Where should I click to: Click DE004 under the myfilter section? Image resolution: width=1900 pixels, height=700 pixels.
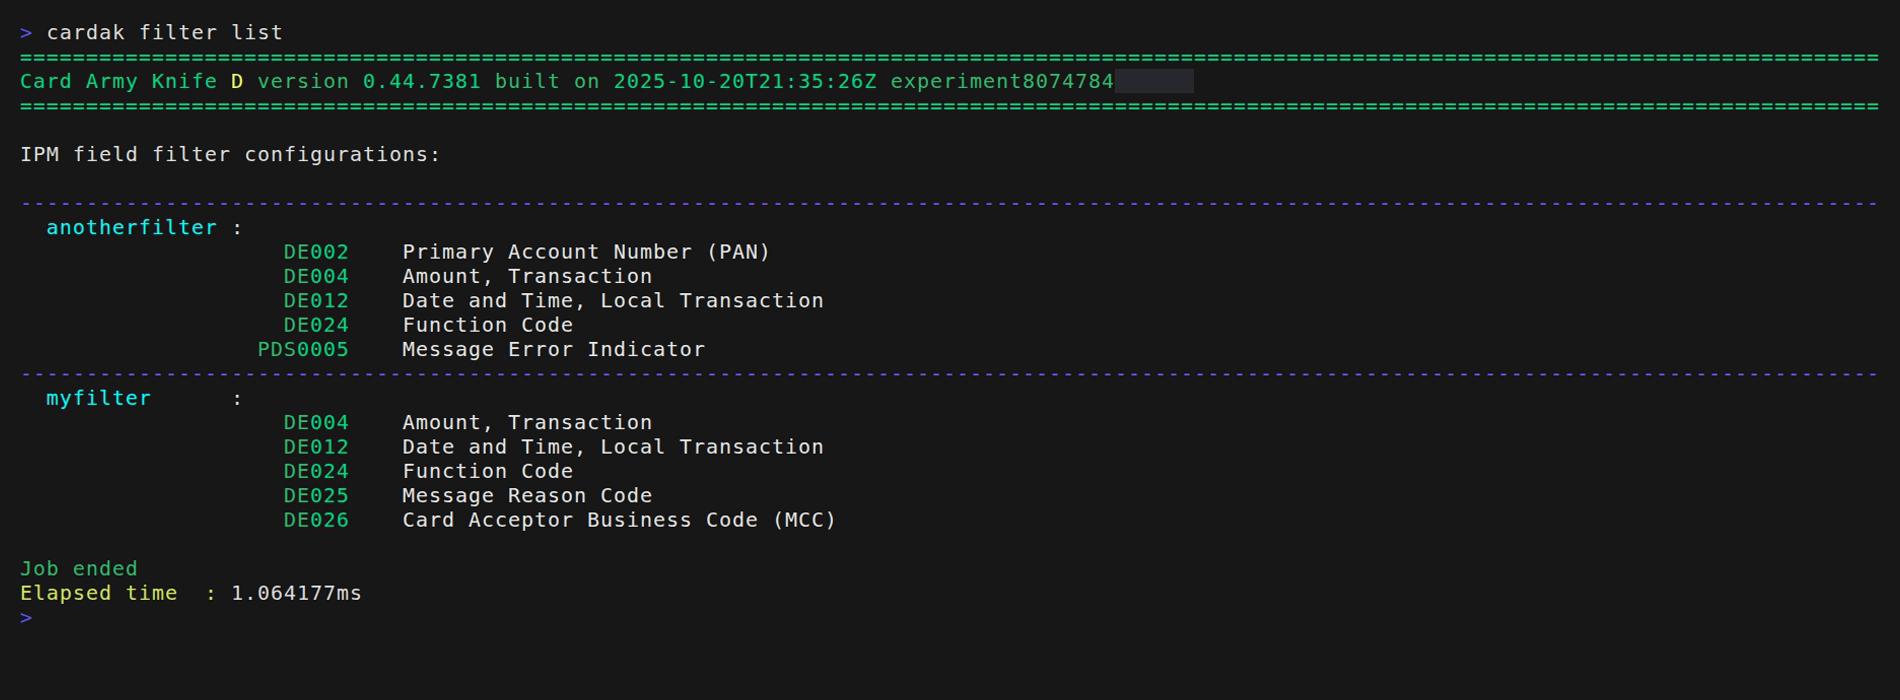click(x=316, y=423)
